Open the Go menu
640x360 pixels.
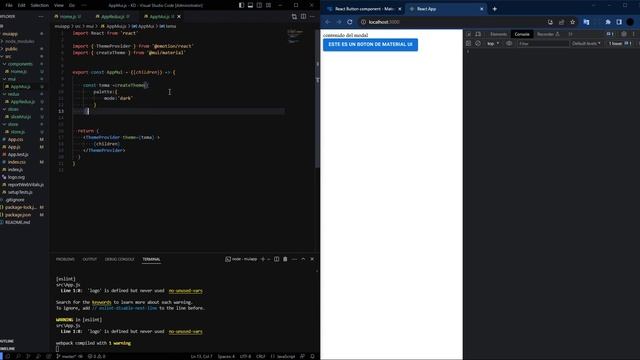pos(72,5)
